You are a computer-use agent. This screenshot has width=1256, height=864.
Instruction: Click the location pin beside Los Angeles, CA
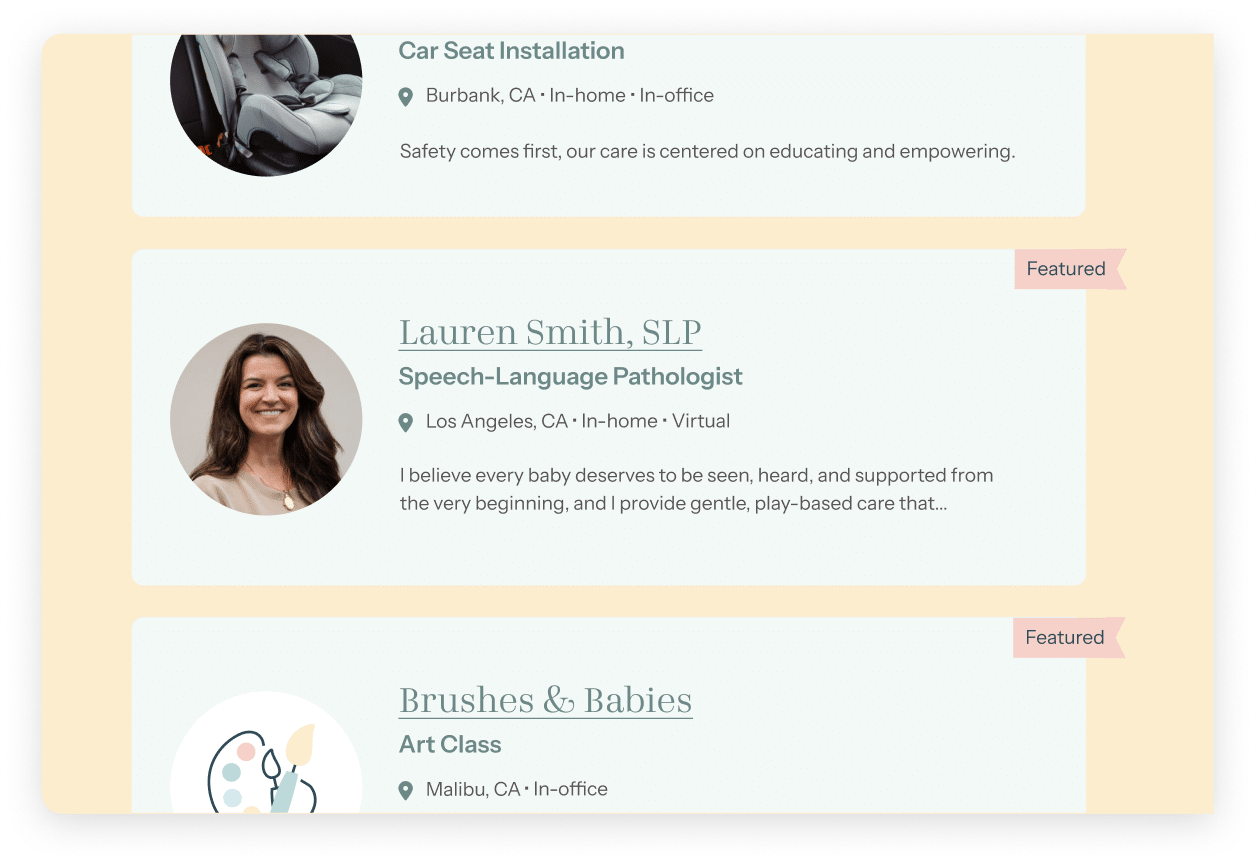[405, 423]
